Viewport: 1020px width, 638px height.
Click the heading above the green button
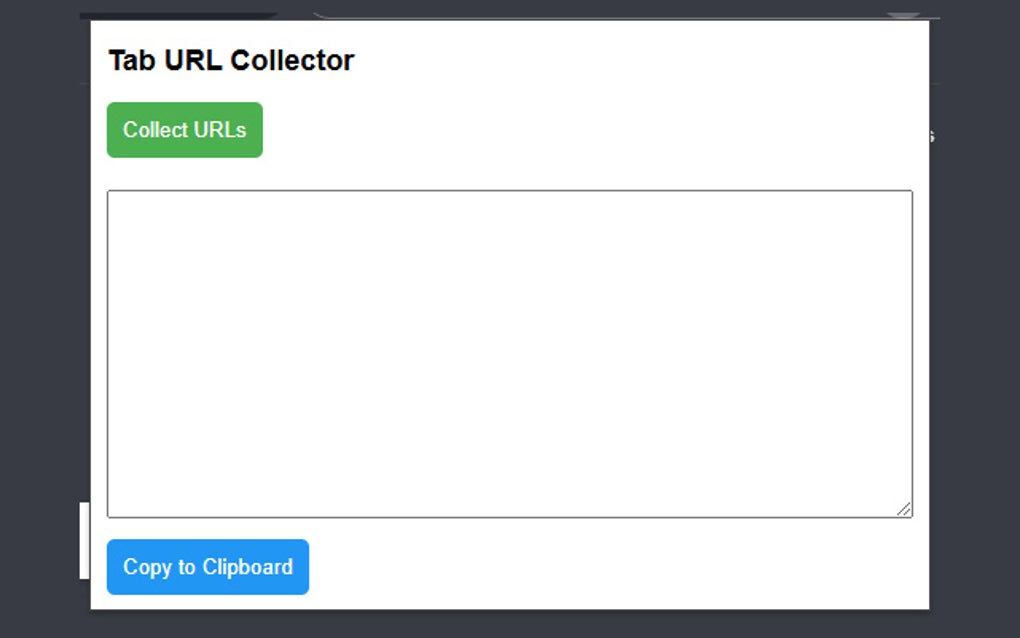click(231, 60)
